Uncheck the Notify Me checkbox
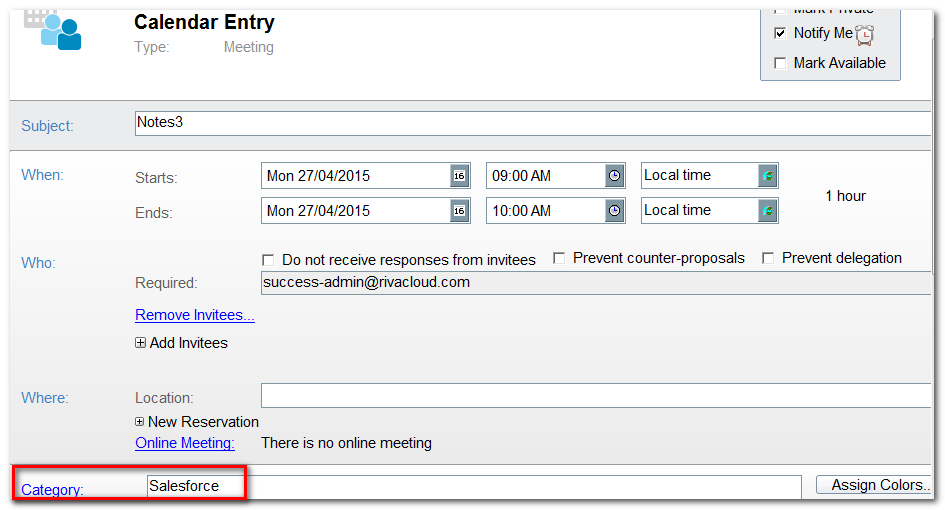 point(780,33)
